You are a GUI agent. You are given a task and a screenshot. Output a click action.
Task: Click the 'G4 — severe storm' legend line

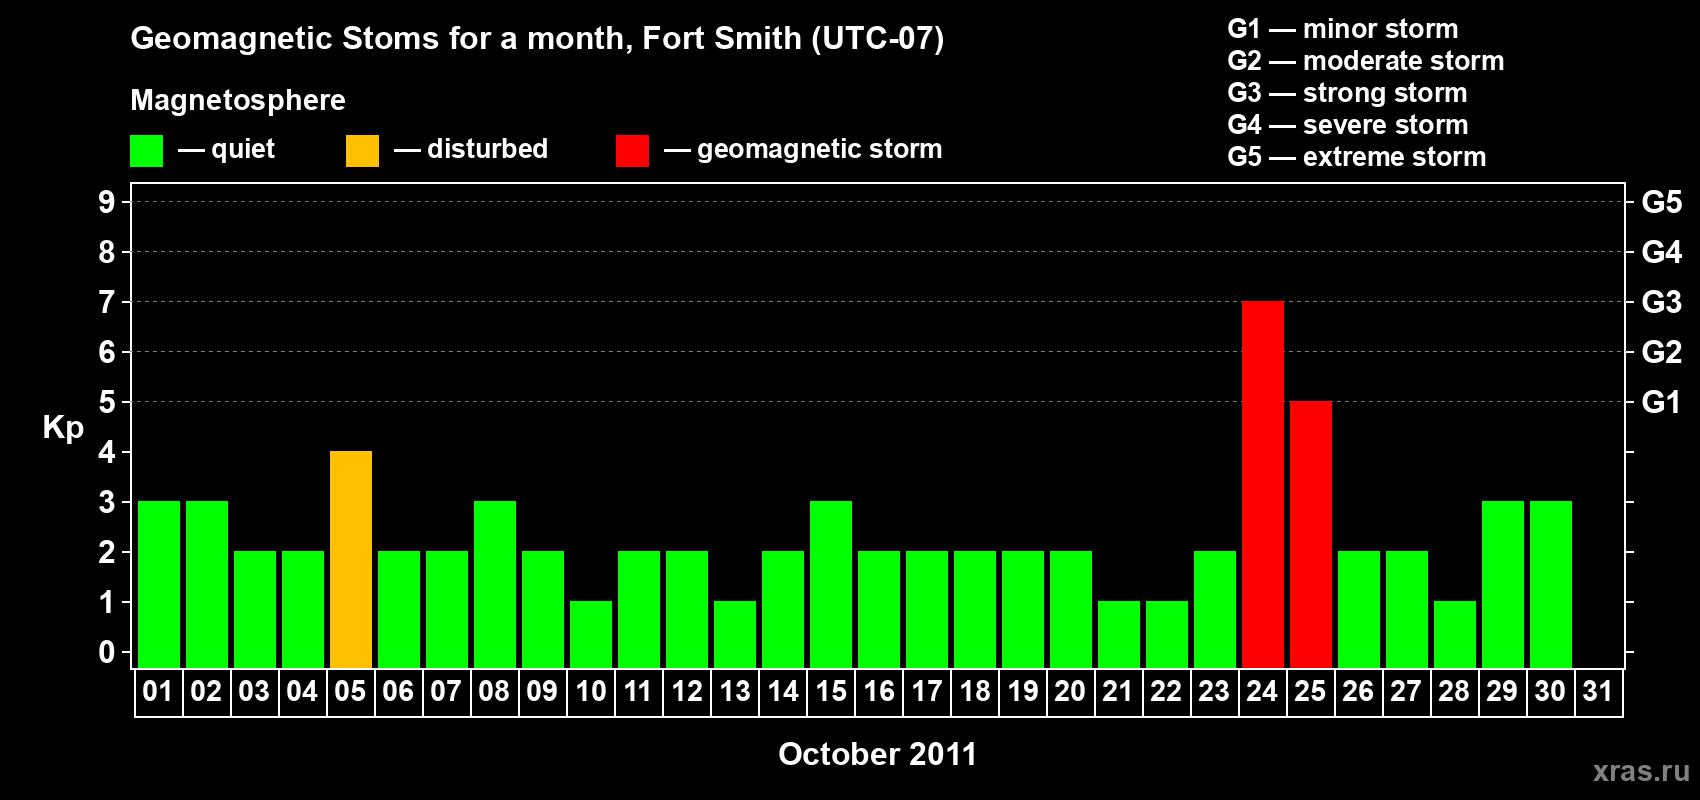click(1348, 125)
